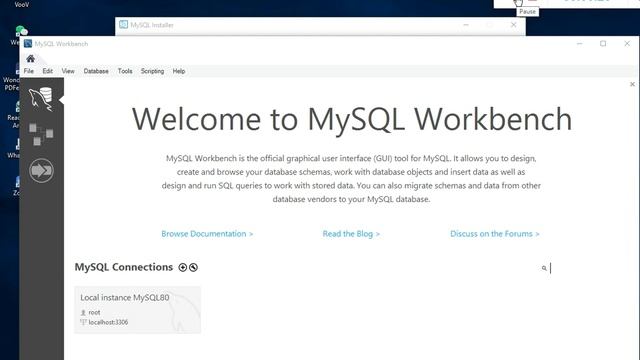Open the Local instance MySQL80 connection tile

point(138,310)
